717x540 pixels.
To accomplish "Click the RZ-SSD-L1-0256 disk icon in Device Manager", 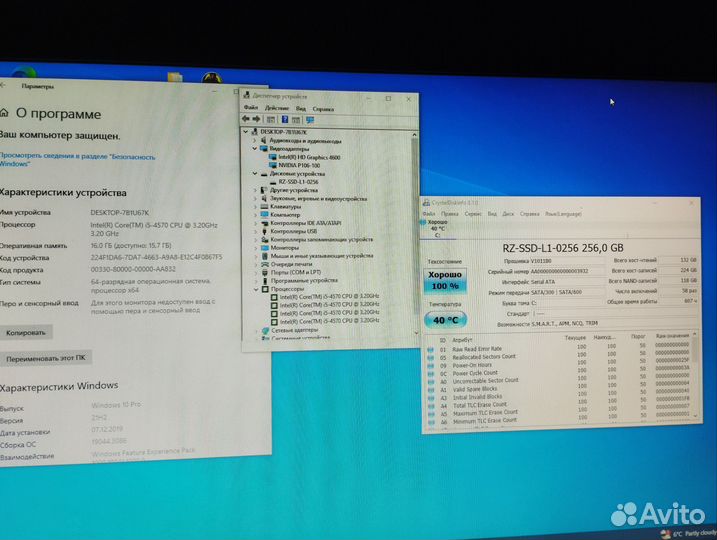I will point(273,182).
